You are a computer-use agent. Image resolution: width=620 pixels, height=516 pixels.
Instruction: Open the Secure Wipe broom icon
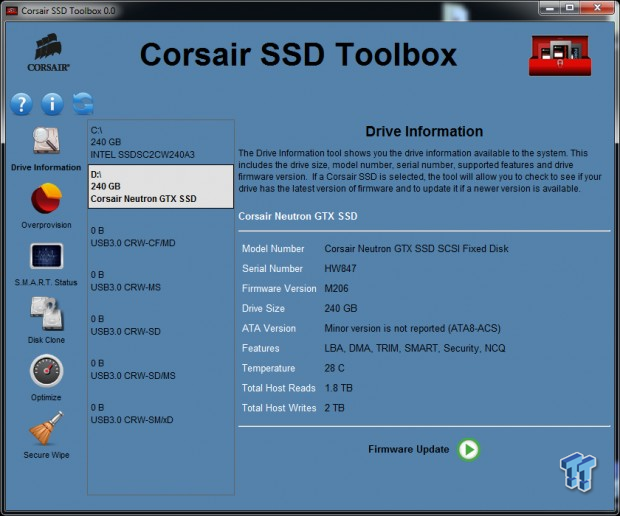[x=46, y=428]
